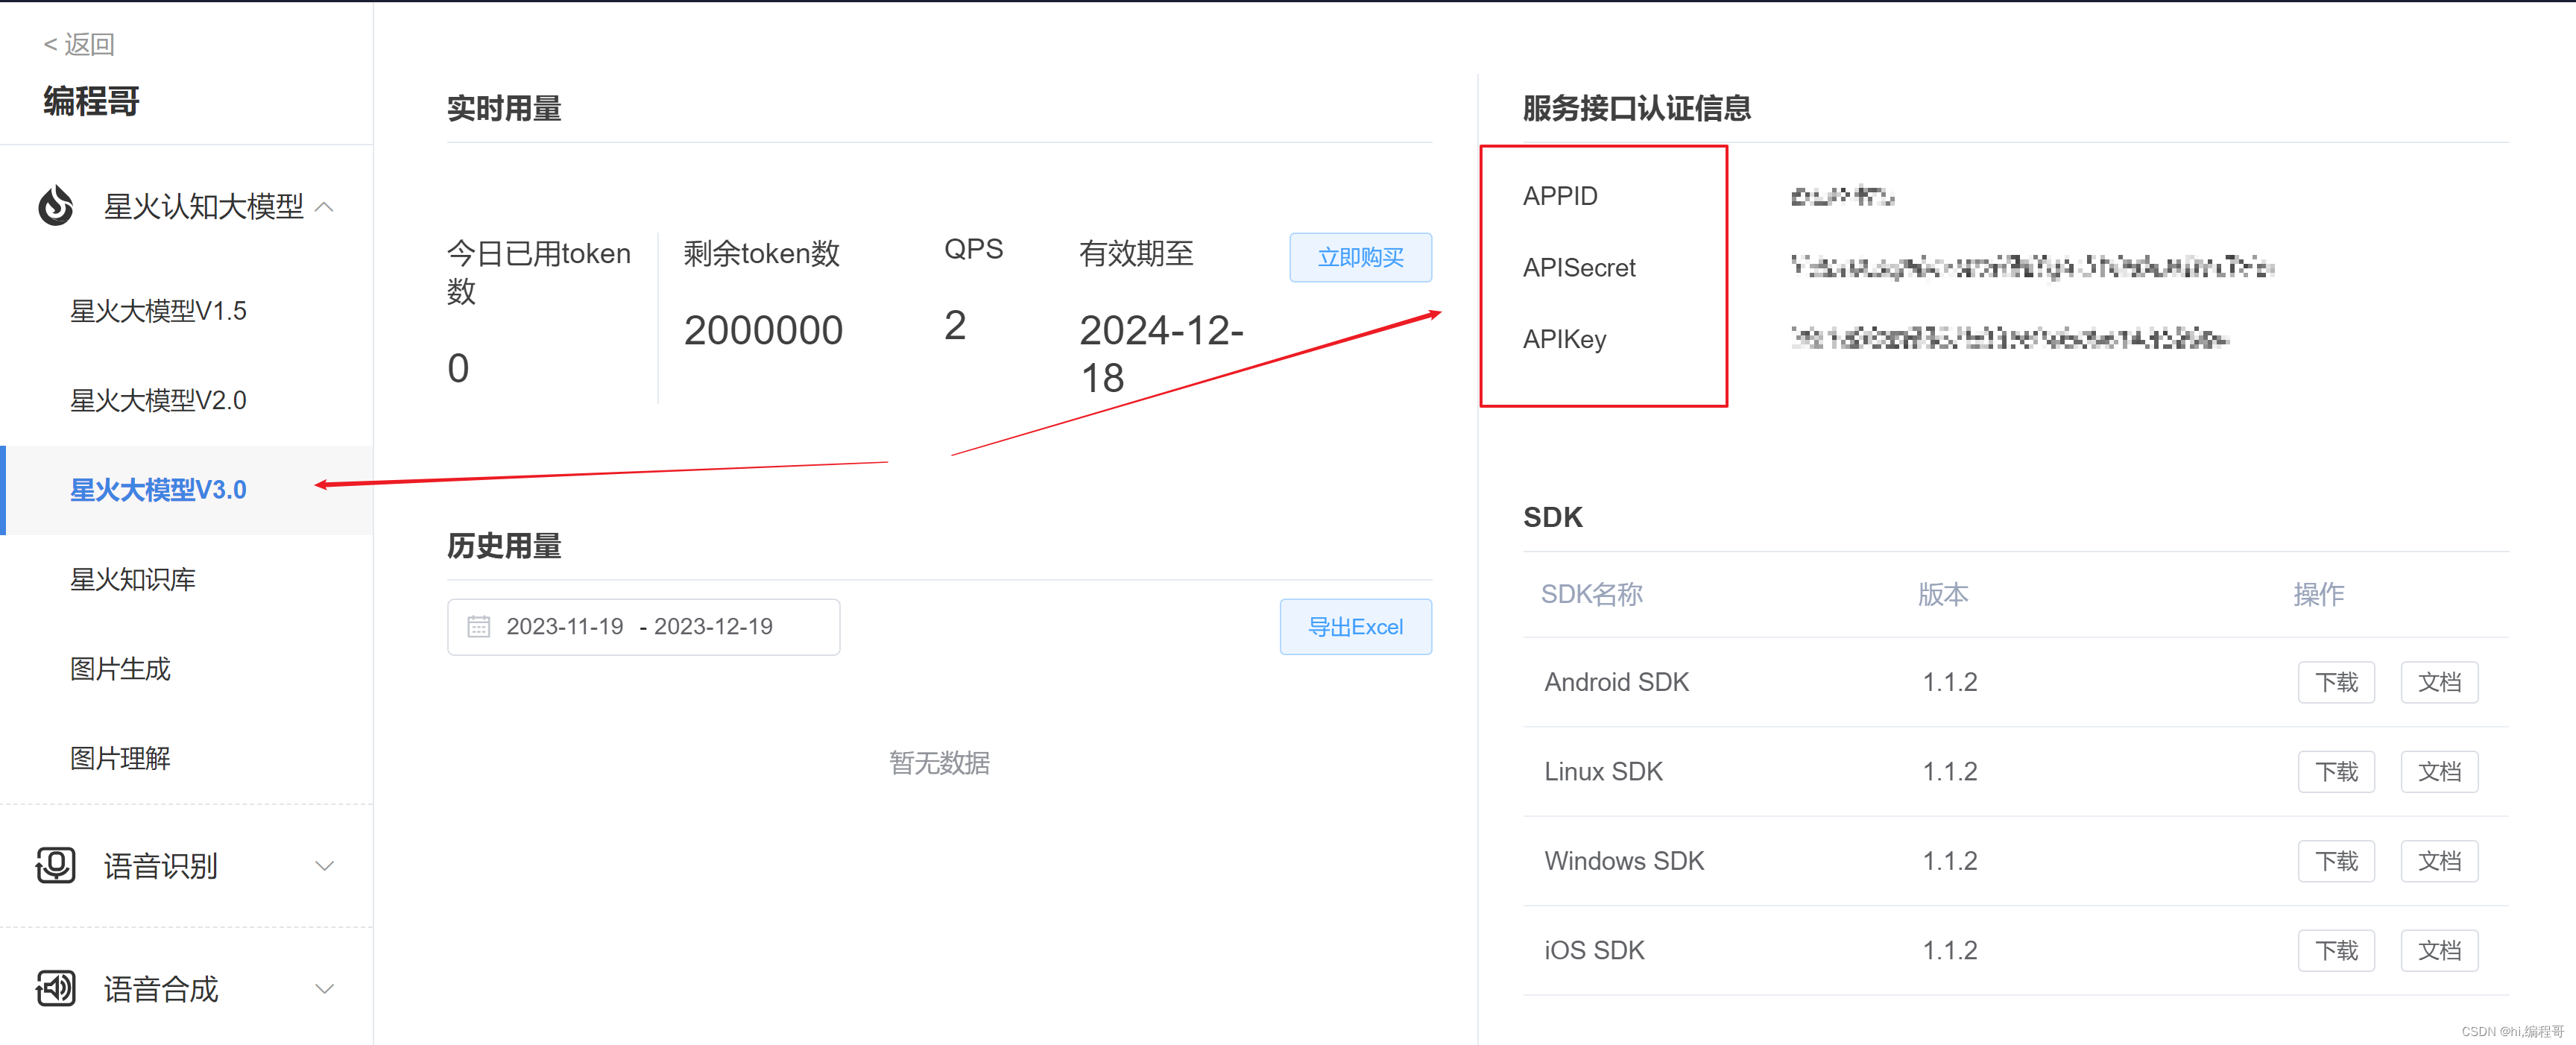Click the APPID label
This screenshot has width=2576, height=1045.
click(1560, 196)
